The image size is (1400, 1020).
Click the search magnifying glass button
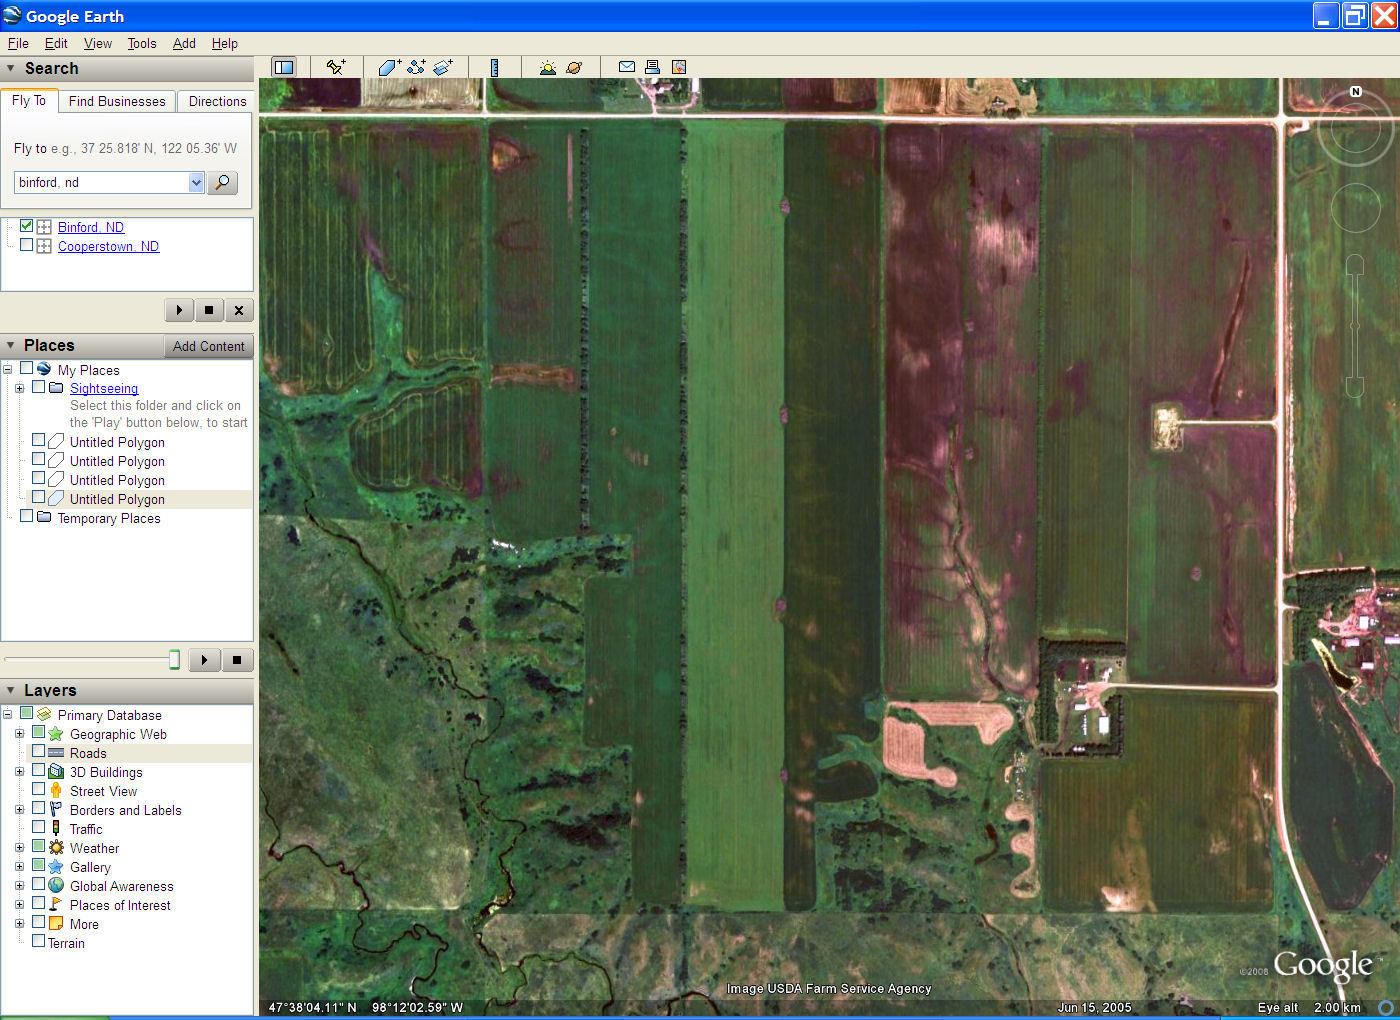click(x=222, y=182)
